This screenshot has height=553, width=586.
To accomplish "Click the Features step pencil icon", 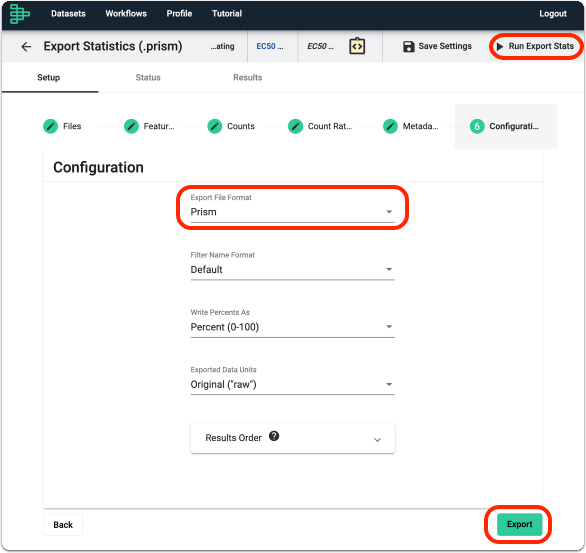I will pyautogui.click(x=131, y=126).
